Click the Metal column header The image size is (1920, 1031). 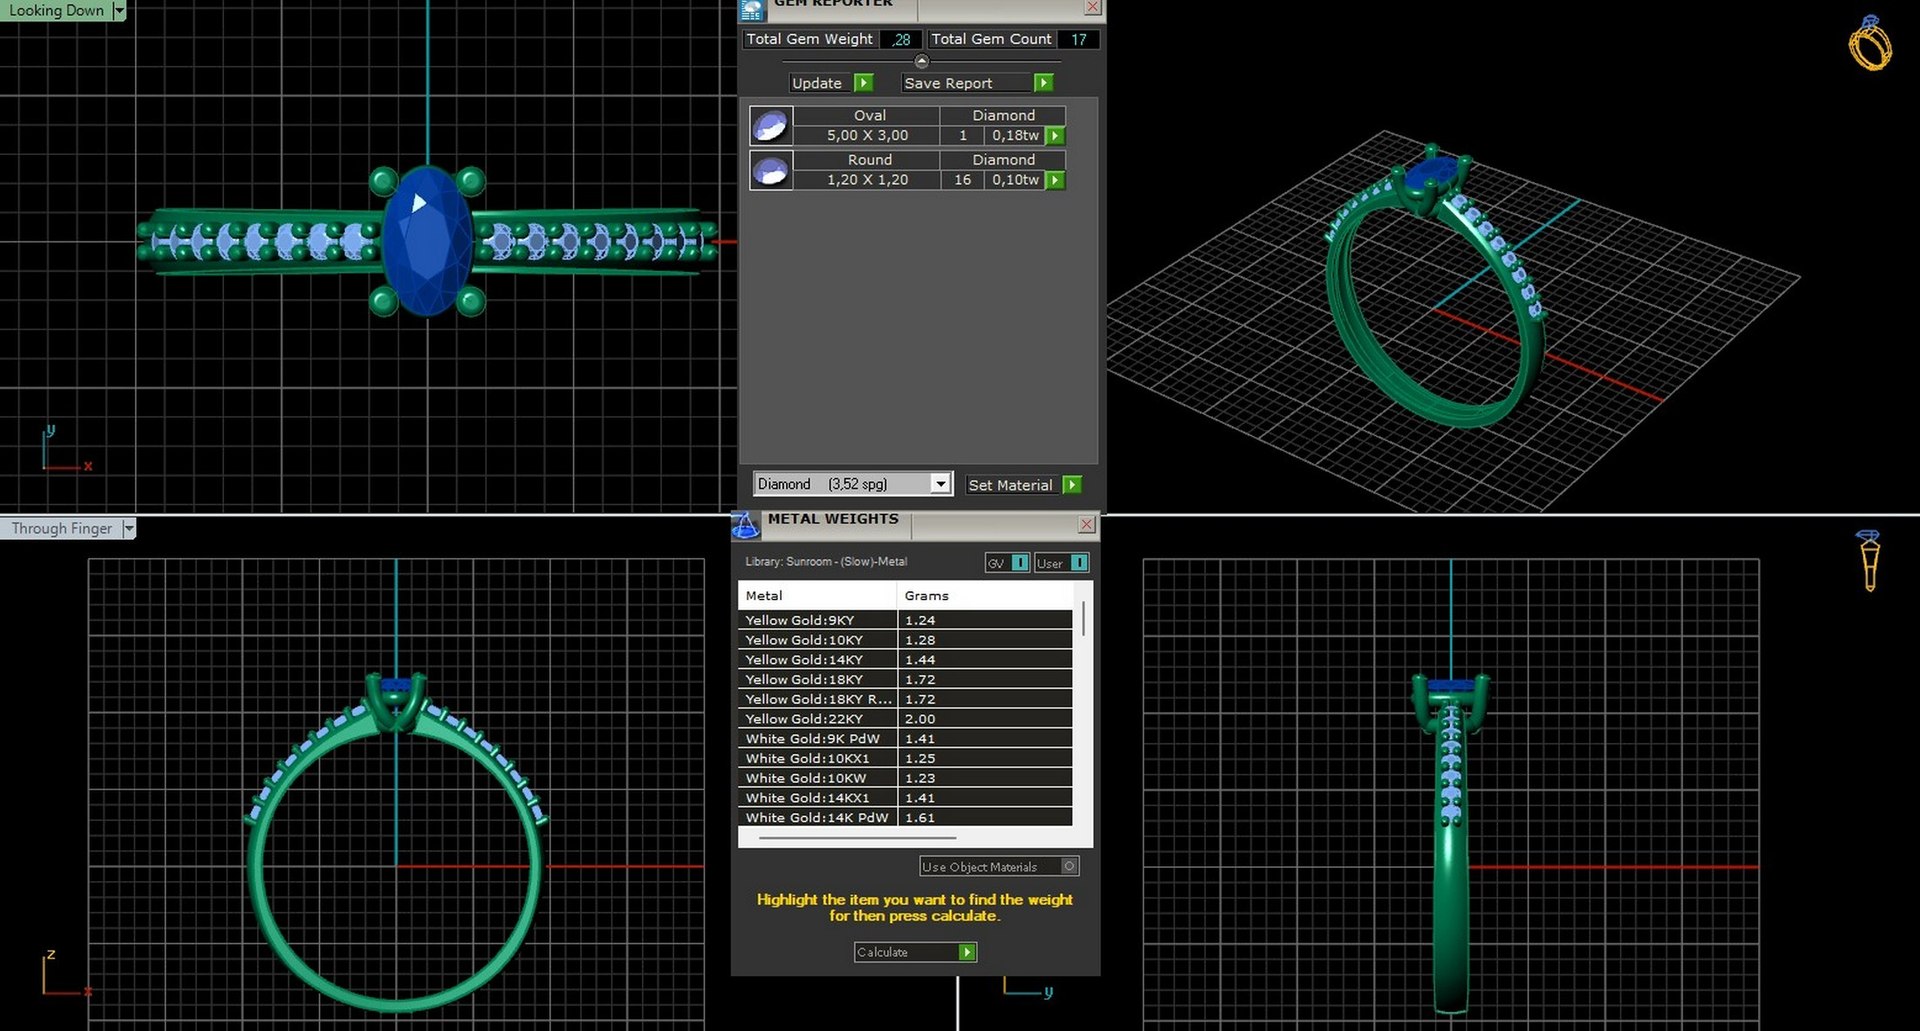[x=817, y=595]
